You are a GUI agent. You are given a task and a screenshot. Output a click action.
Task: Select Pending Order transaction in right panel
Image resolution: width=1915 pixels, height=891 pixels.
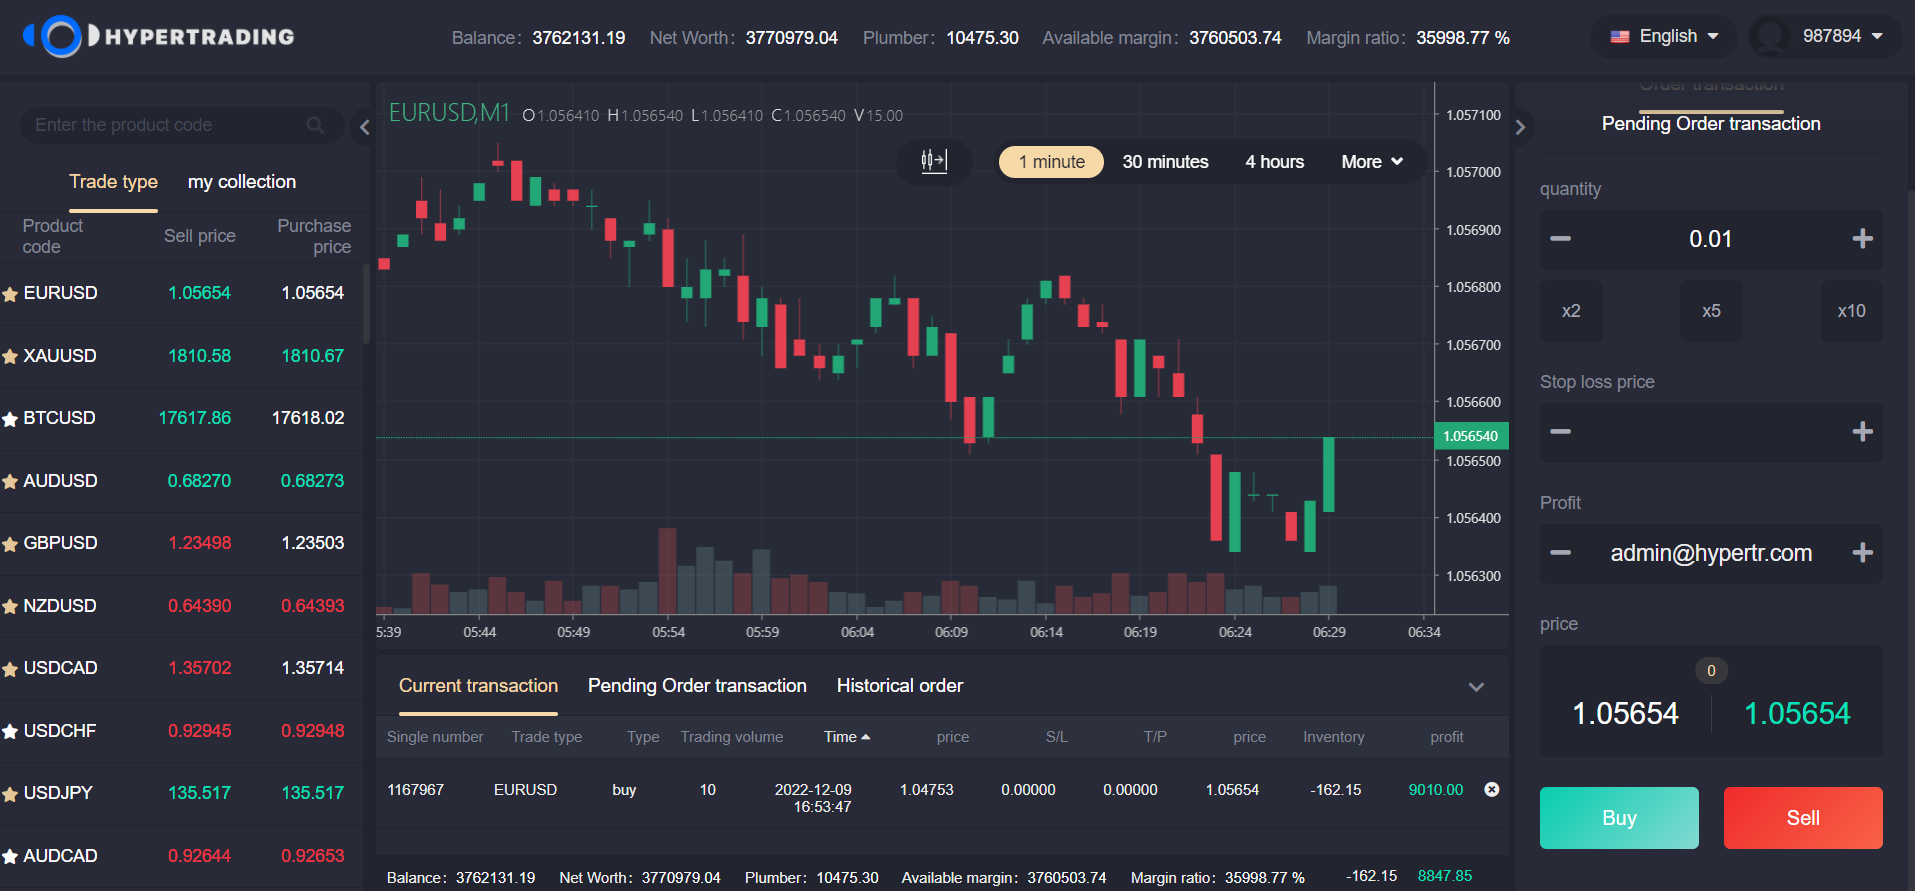pos(1711,124)
